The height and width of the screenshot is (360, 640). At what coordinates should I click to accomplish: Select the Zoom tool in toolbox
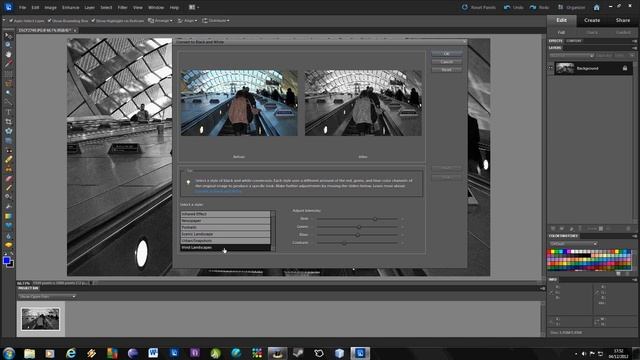click(x=8, y=44)
